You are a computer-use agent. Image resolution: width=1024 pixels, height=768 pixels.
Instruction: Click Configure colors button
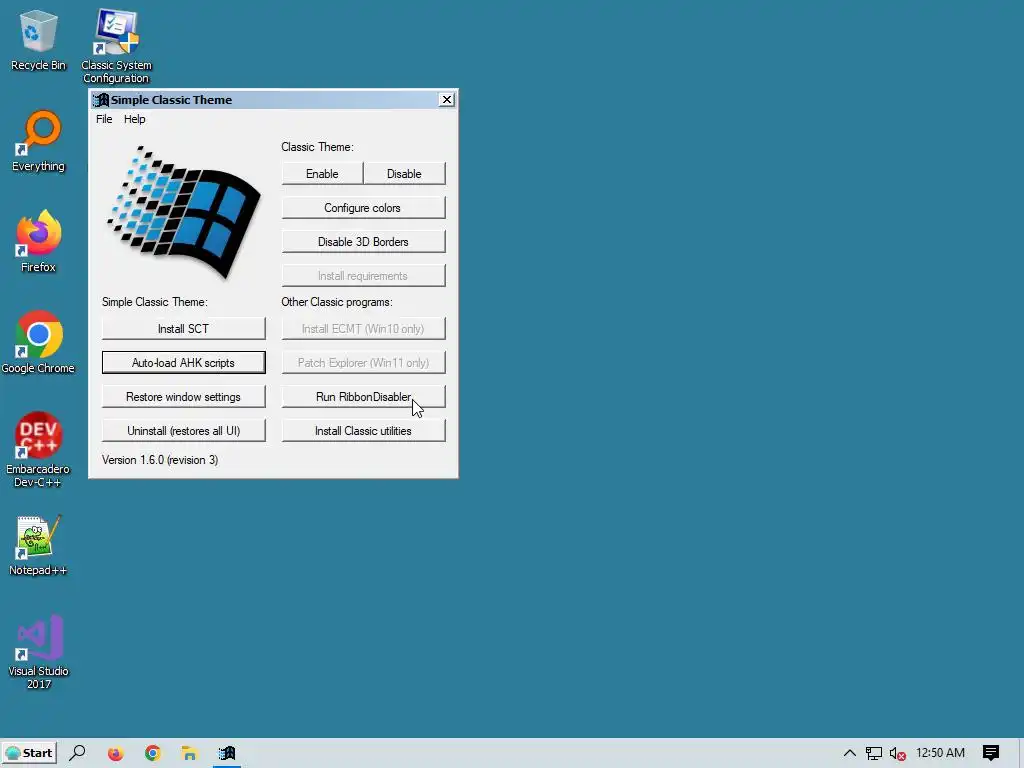(x=363, y=208)
